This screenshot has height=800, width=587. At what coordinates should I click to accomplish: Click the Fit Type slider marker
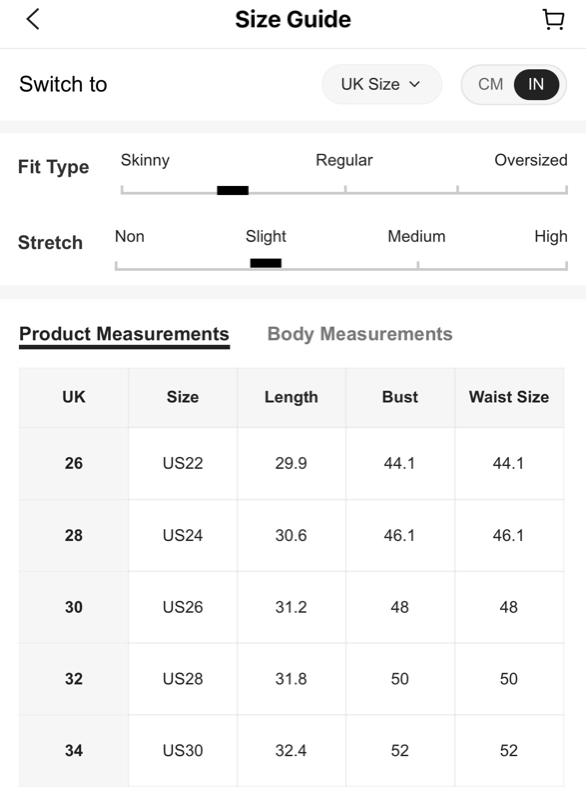[x=233, y=190]
